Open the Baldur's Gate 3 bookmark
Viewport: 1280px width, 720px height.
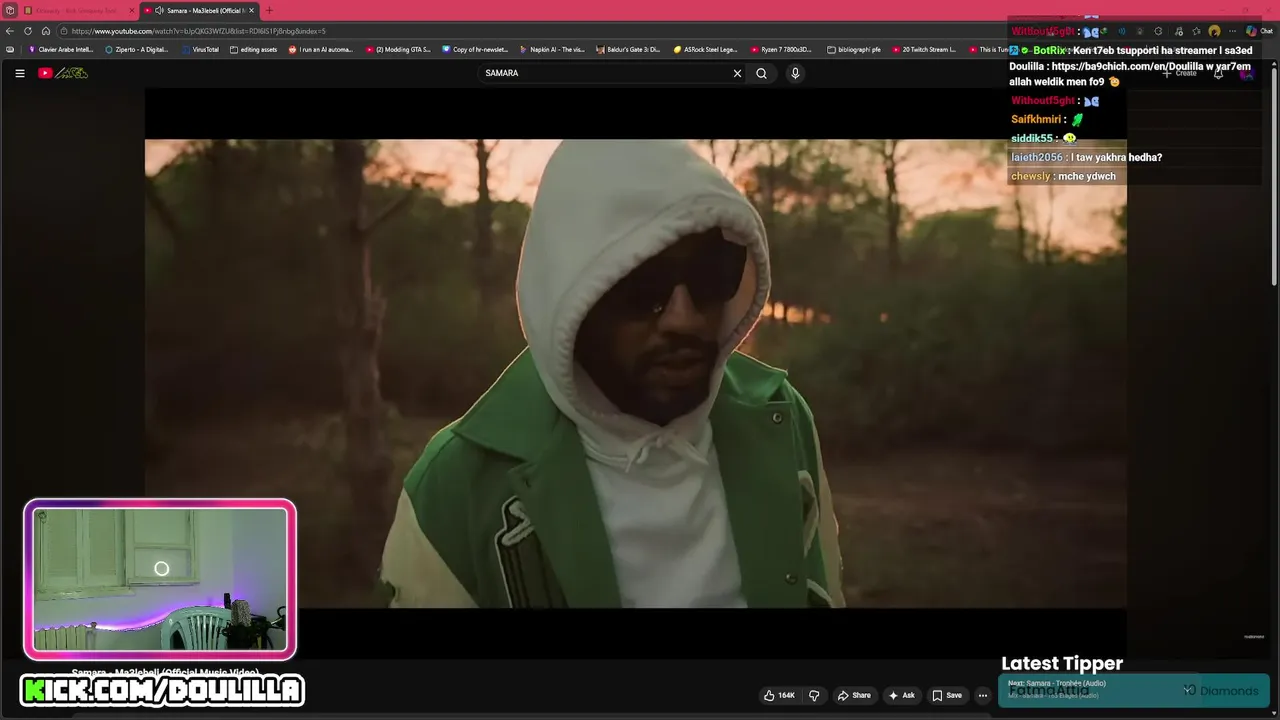628,49
